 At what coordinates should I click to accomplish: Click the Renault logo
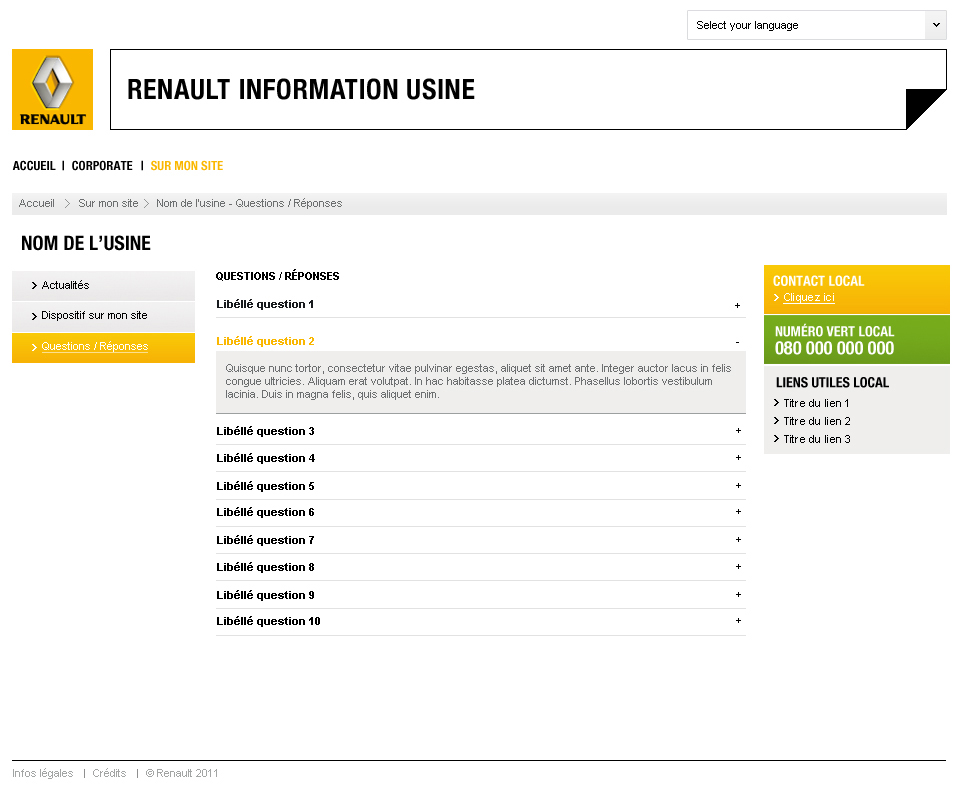pyautogui.click(x=53, y=89)
